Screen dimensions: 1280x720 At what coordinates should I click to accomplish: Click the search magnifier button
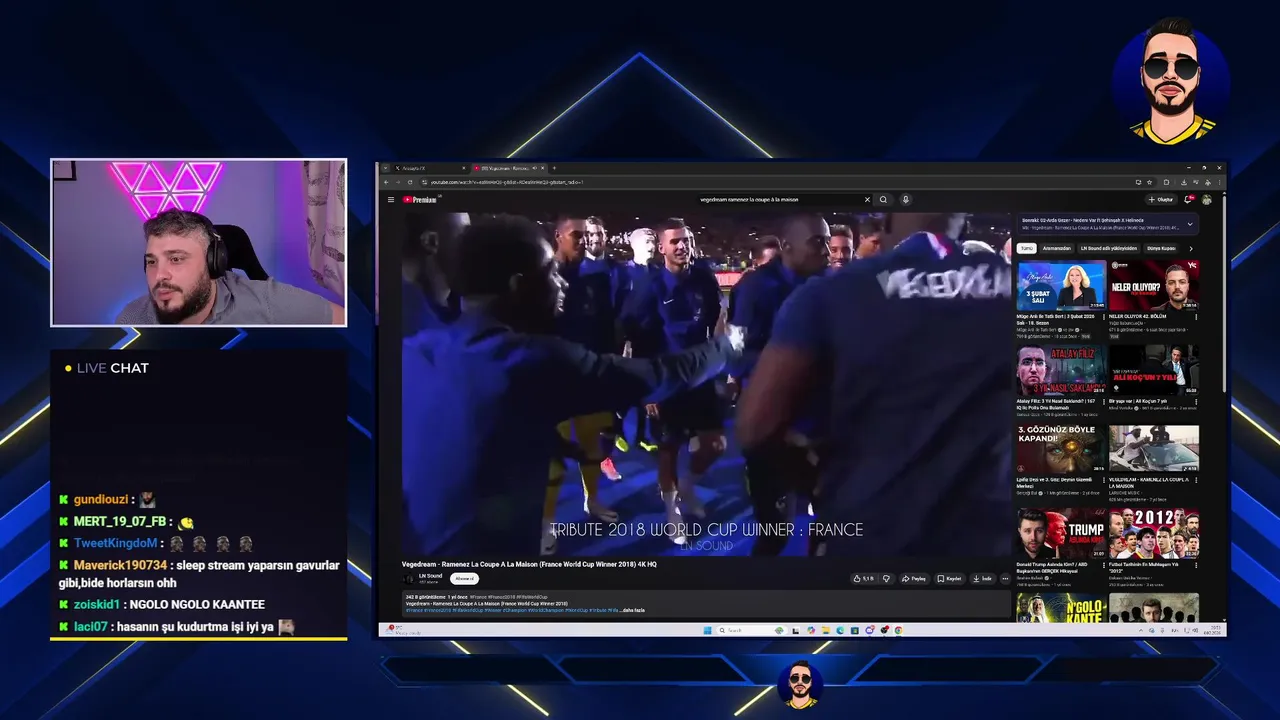coord(883,199)
